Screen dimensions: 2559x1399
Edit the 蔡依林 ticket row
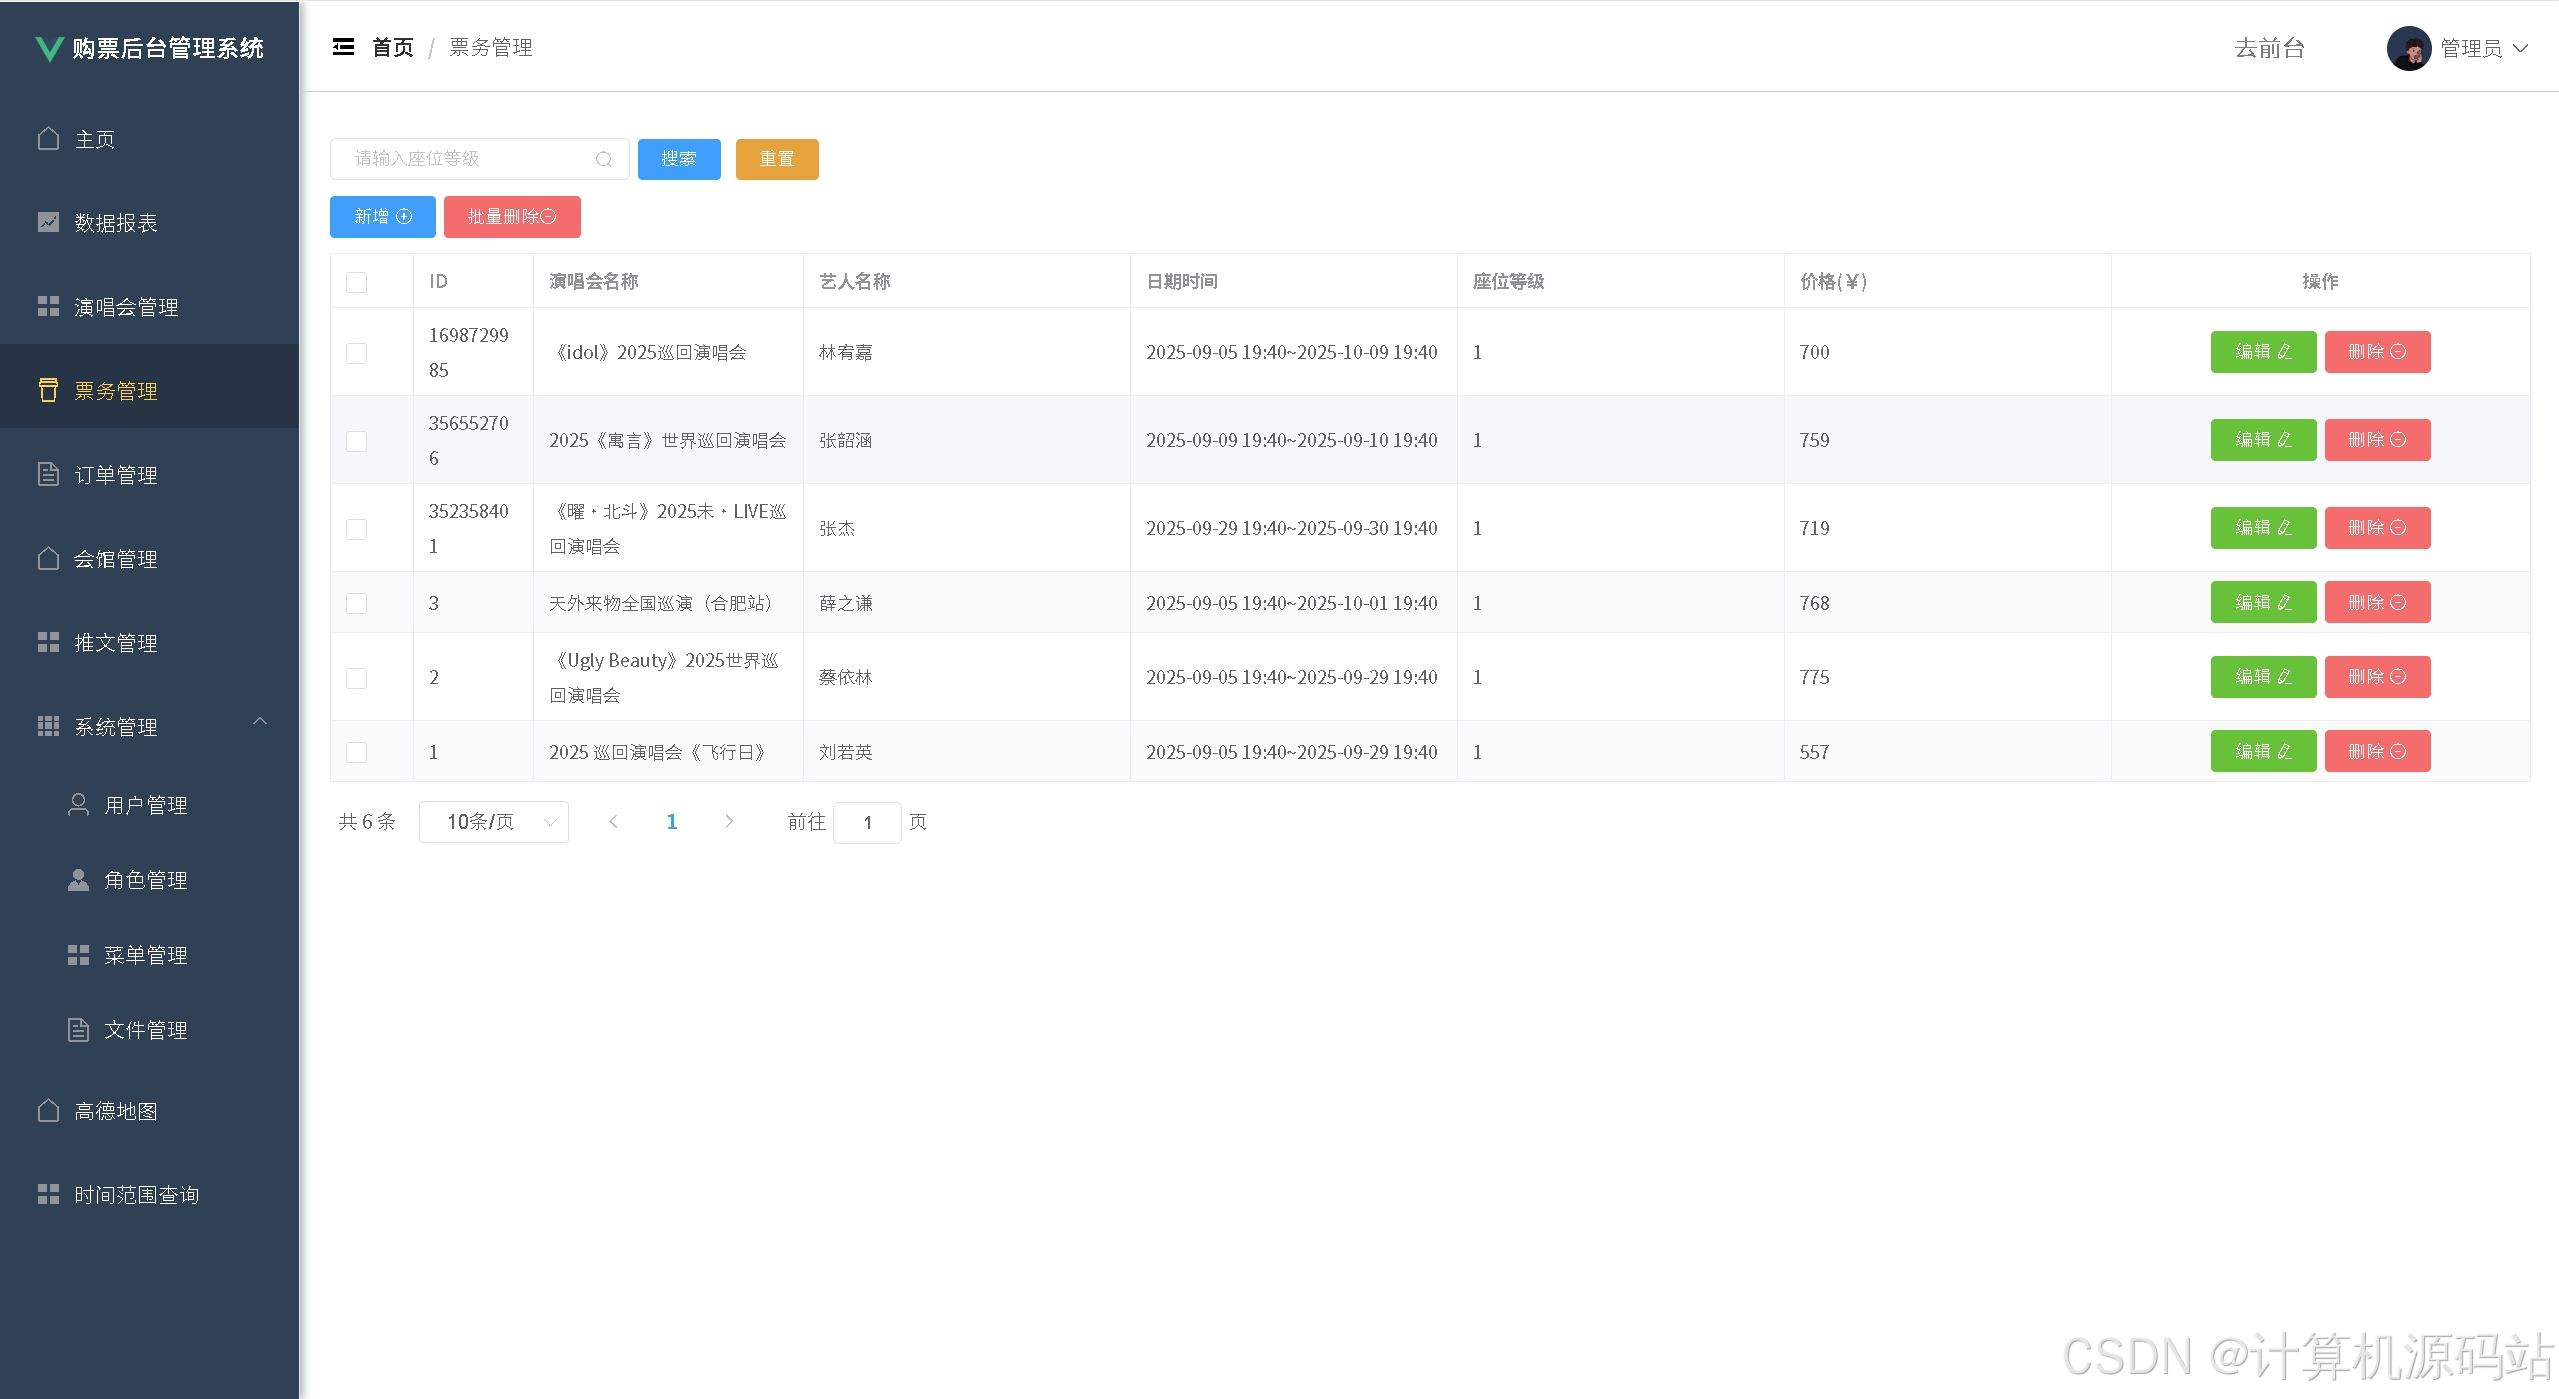click(2263, 677)
